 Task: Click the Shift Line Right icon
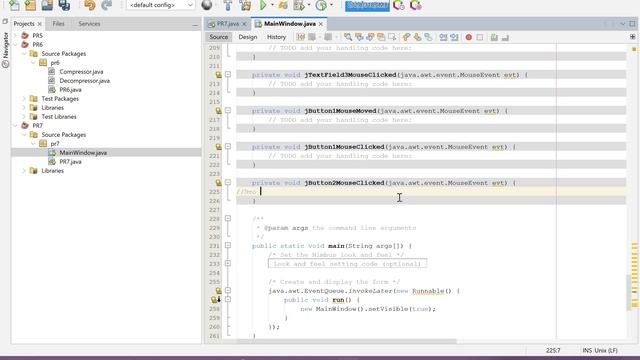(454, 37)
